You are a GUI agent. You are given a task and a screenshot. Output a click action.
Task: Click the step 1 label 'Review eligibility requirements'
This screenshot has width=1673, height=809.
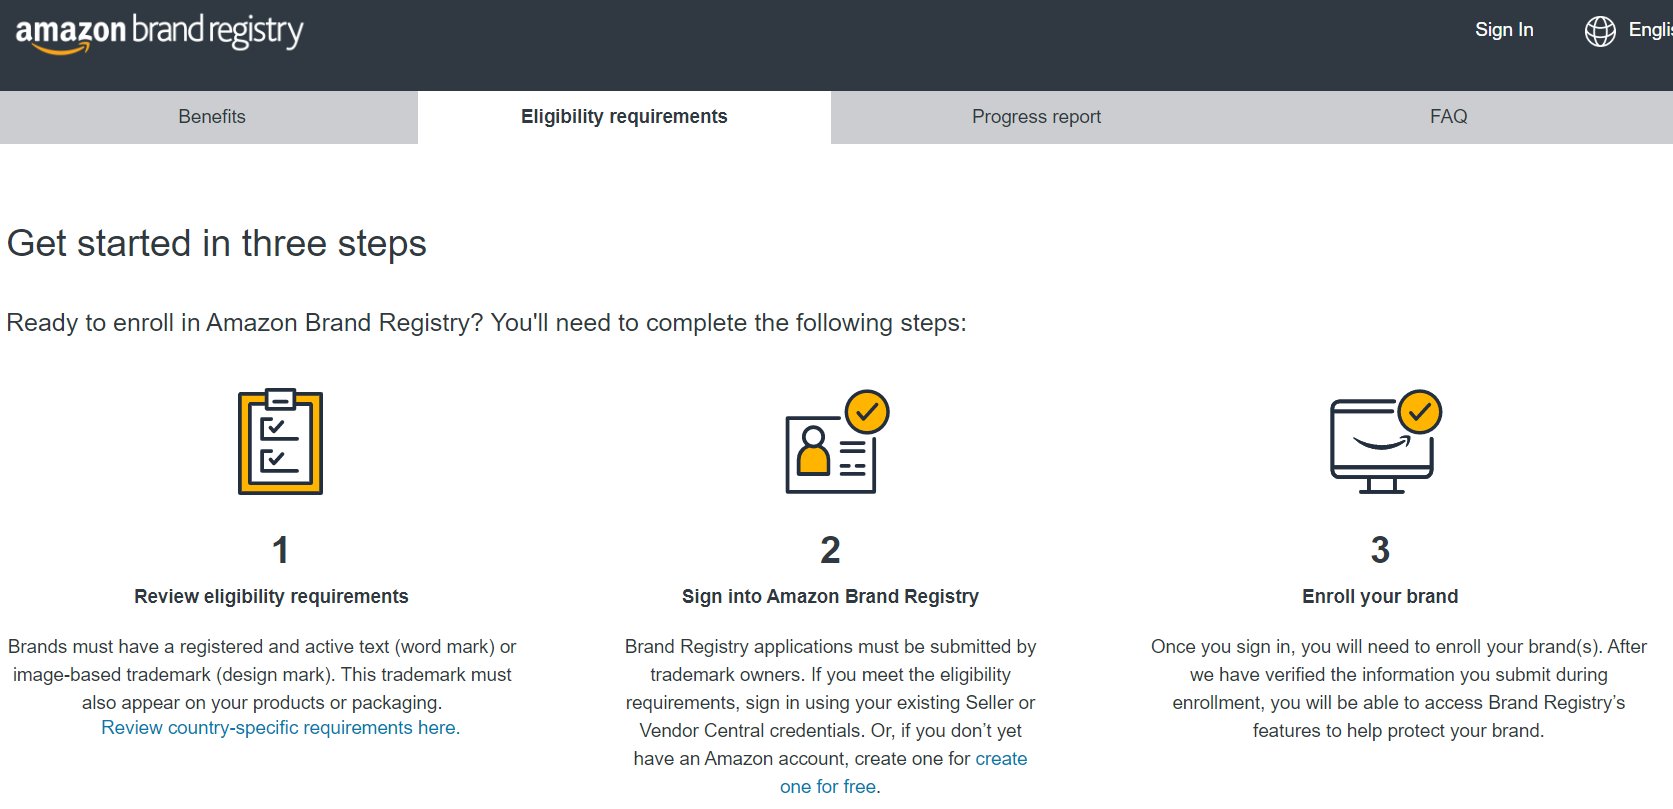270,595
